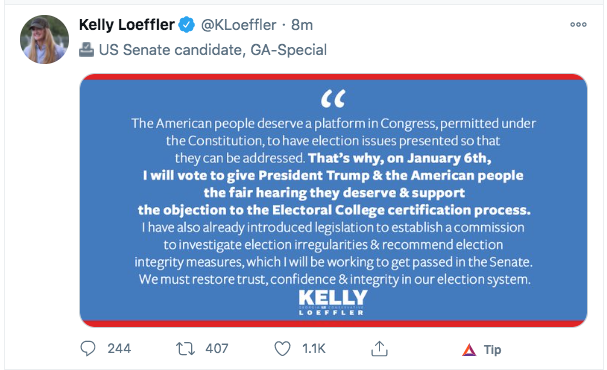The width and height of the screenshot is (607, 370).
Task: Click the Brave triangle Tip icon
Action: [x=469, y=349]
